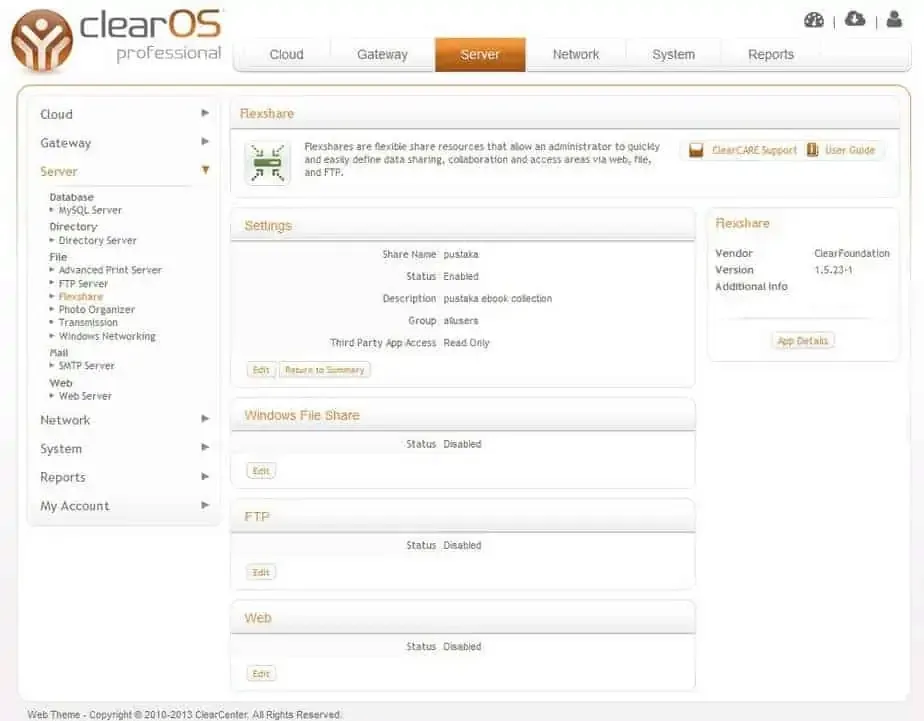Click the Return to Summary button
Image resolution: width=924 pixels, height=721 pixels.
coord(325,370)
